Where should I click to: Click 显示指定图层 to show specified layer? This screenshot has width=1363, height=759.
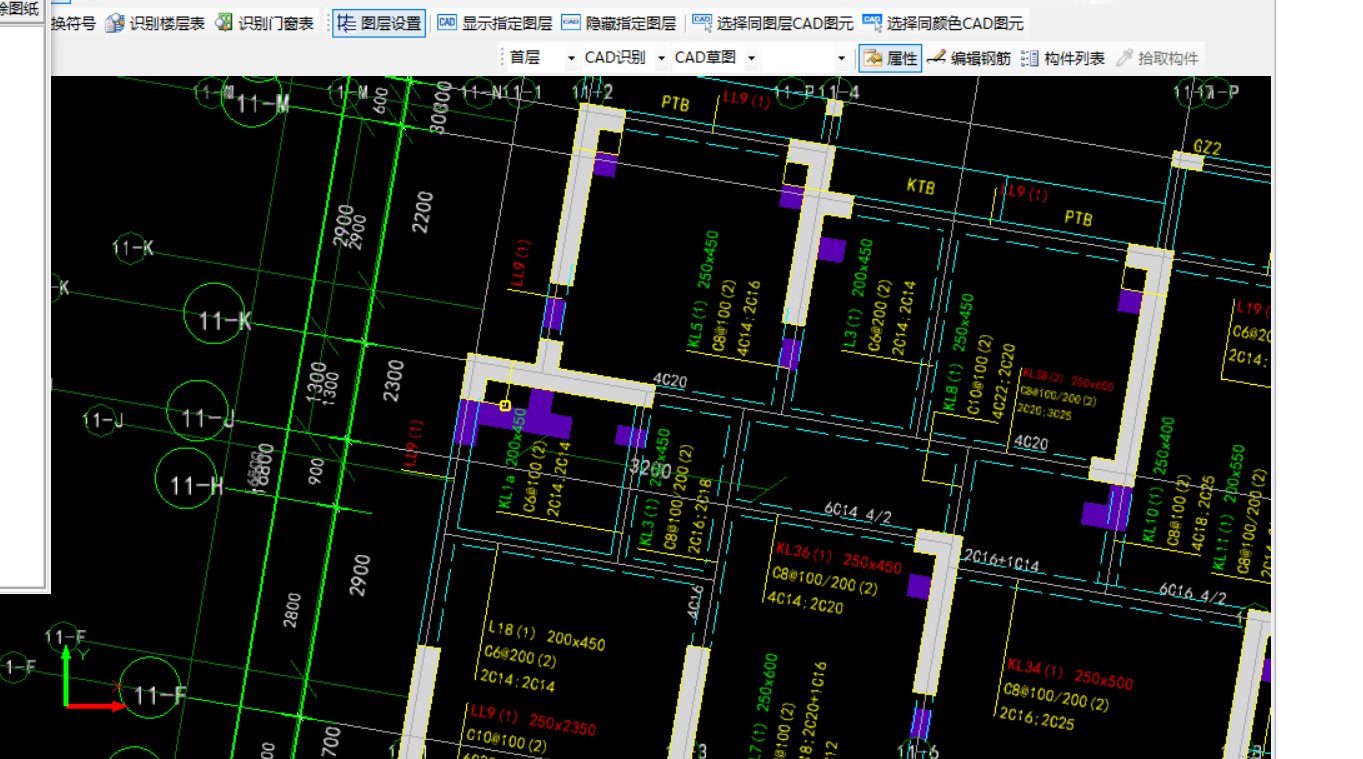coord(494,23)
